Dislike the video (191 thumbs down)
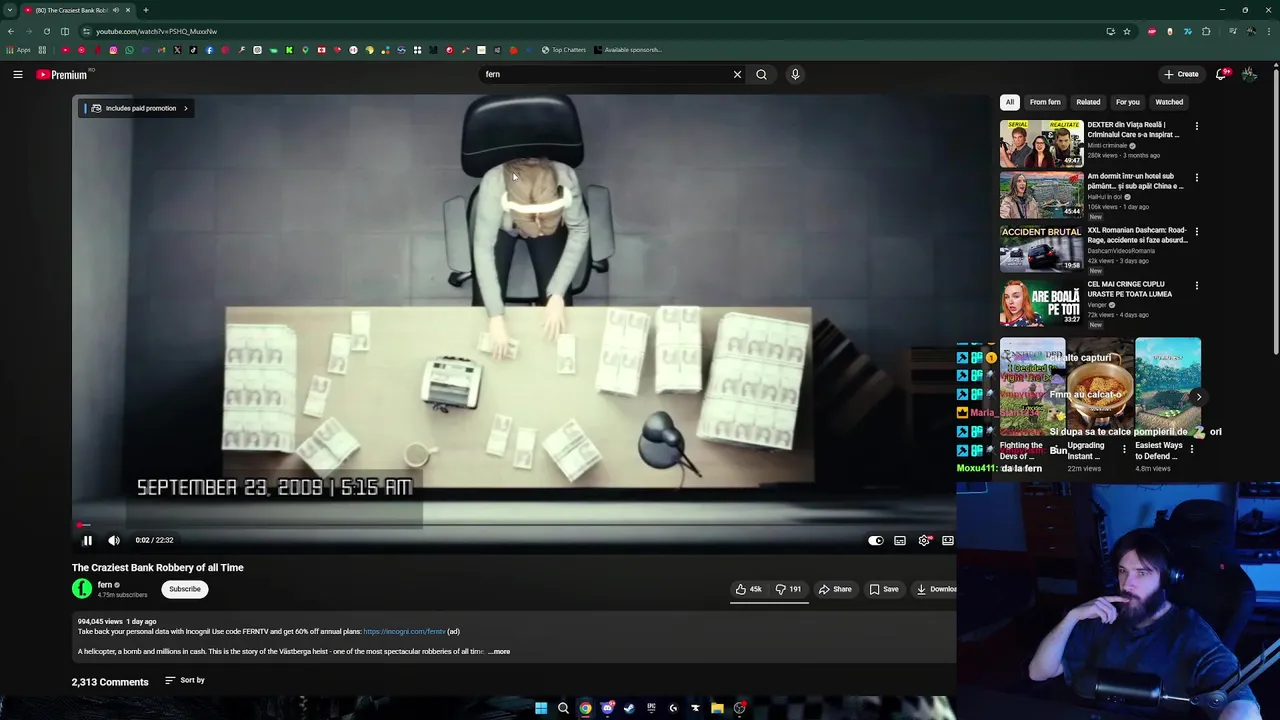 [x=789, y=589]
